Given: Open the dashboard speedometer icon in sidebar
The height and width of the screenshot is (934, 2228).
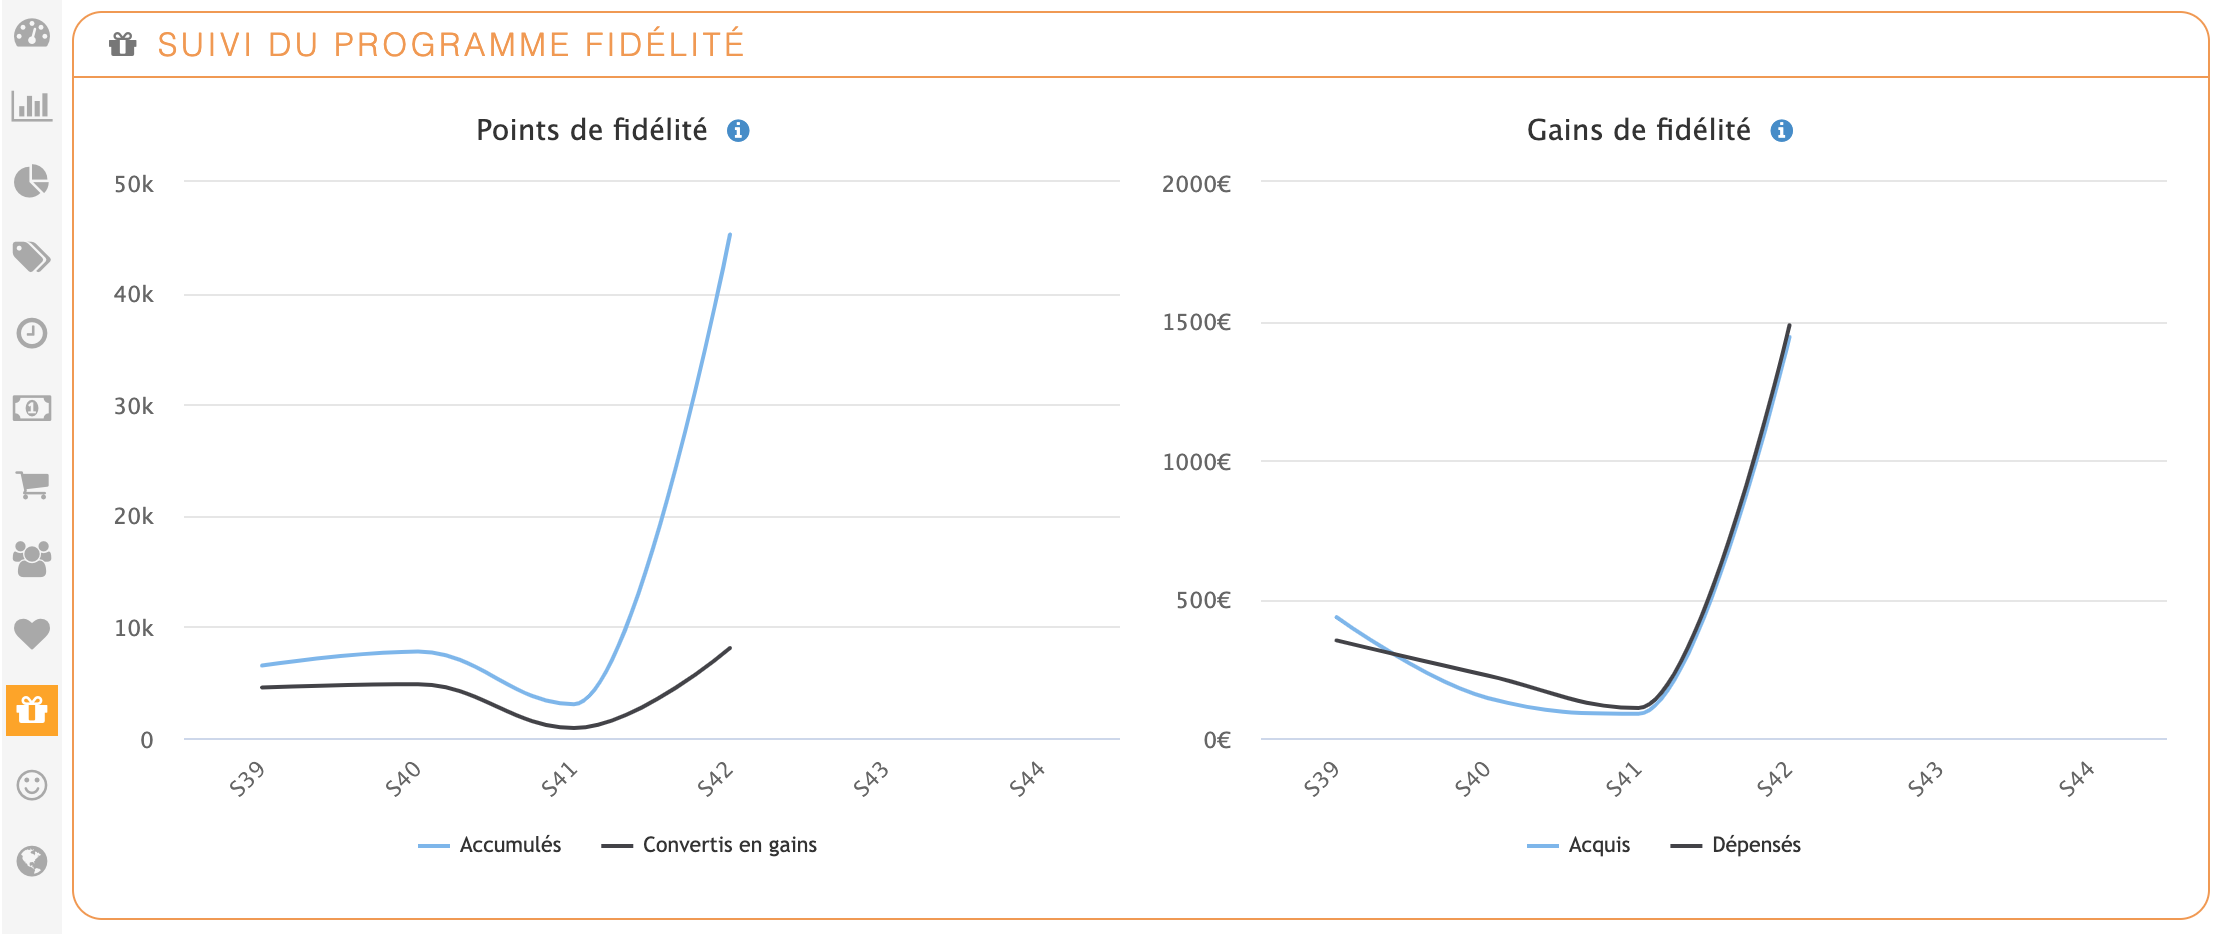Looking at the screenshot, I should coord(32,34).
